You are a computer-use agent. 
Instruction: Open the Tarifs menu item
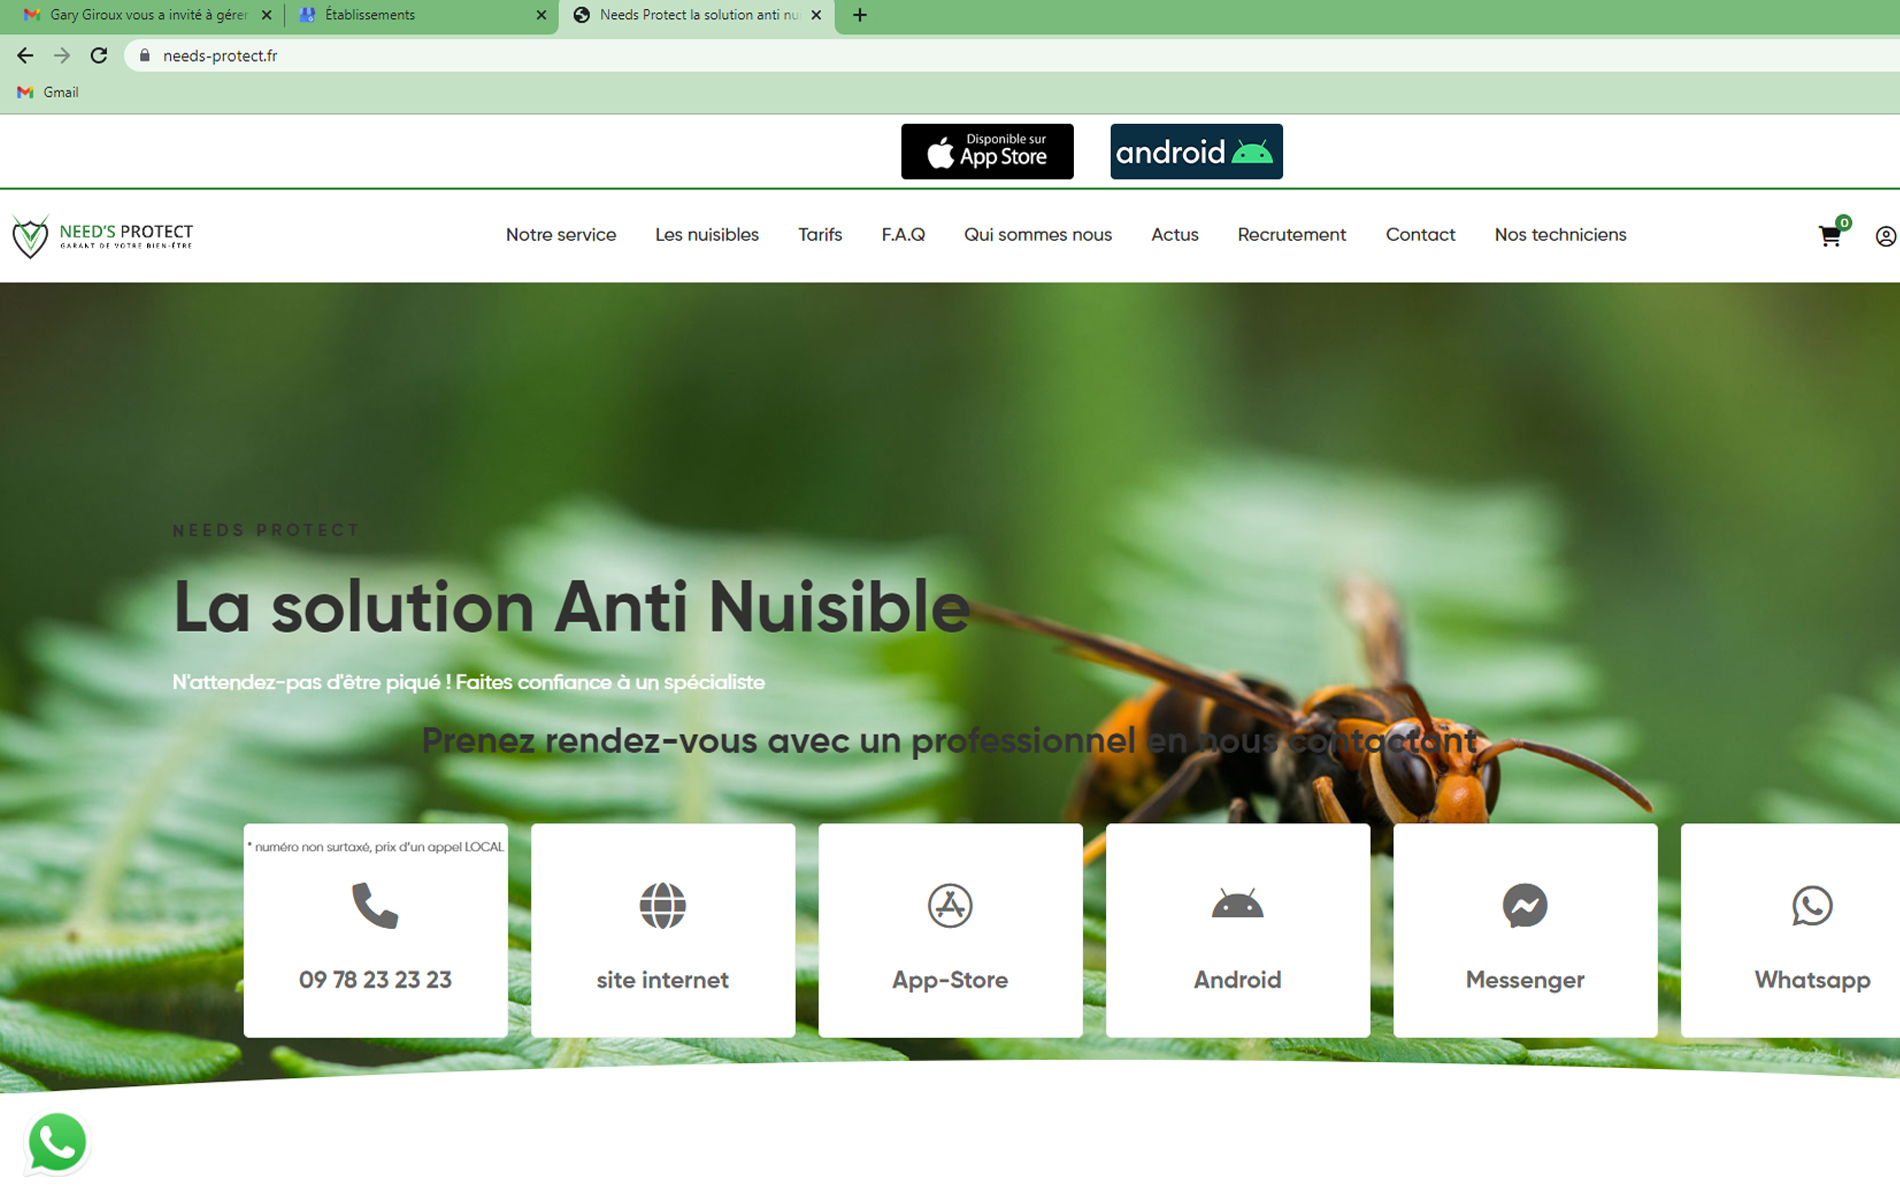pos(819,235)
